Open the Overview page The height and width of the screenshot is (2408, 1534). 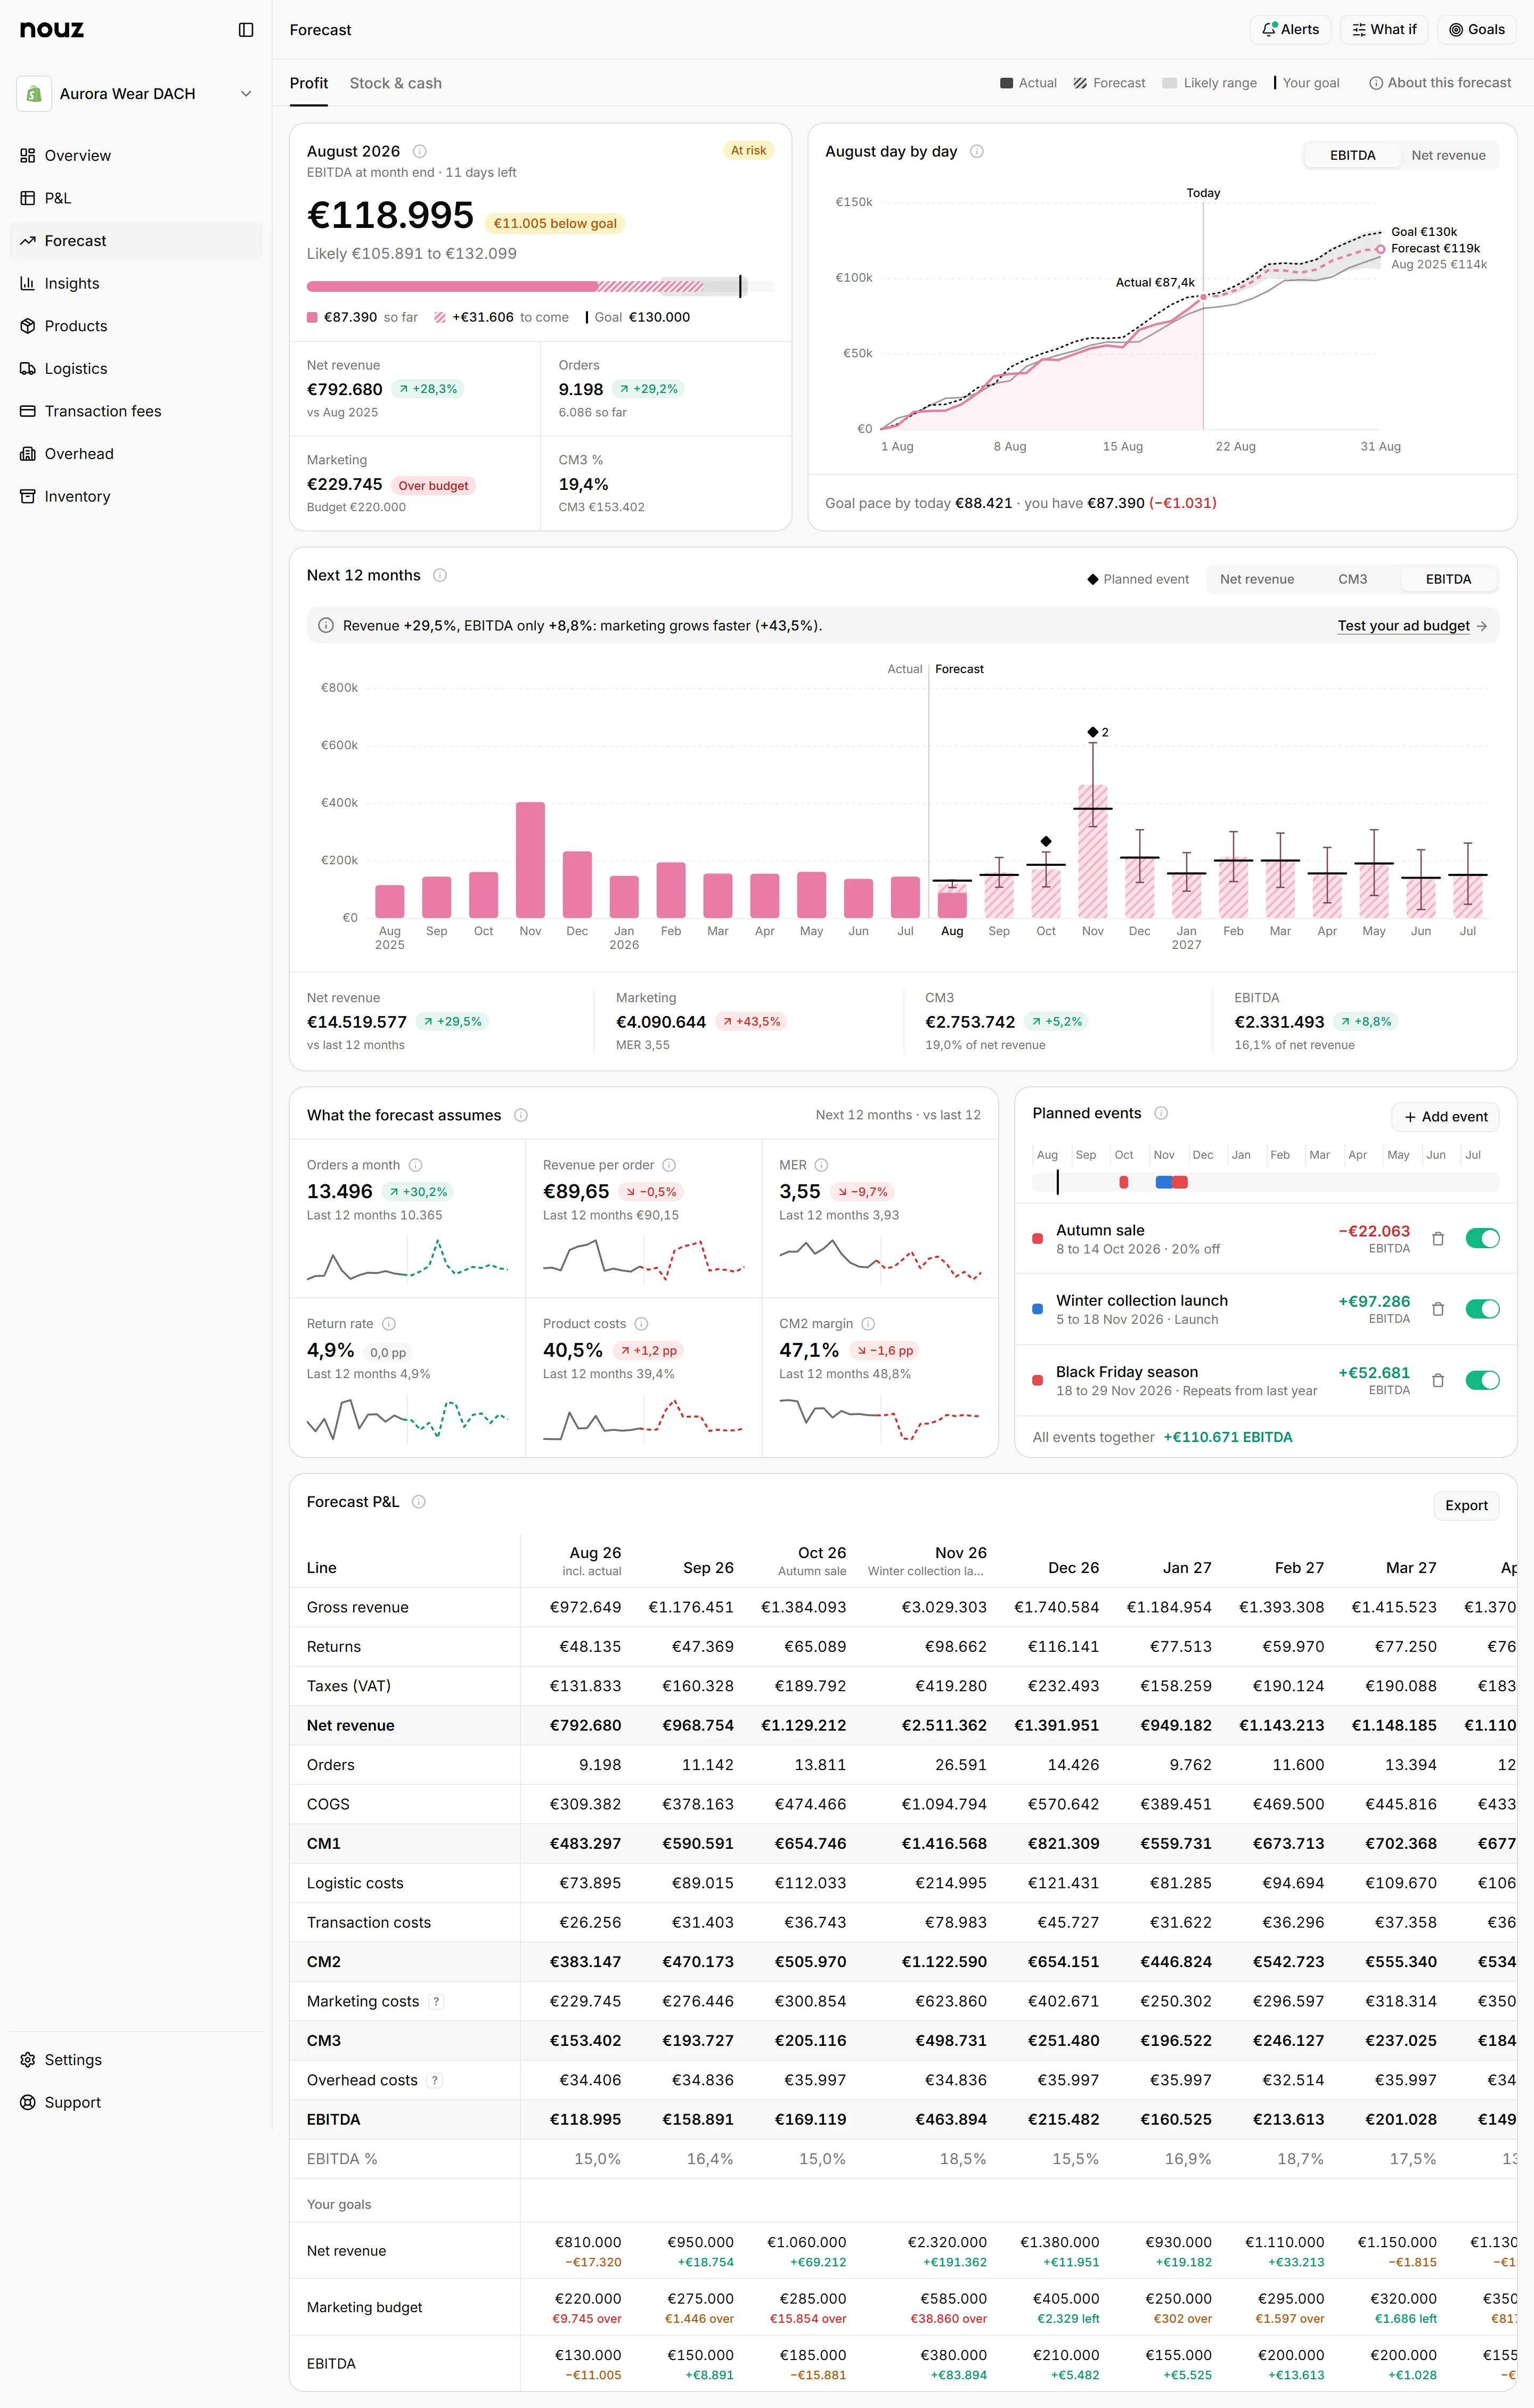click(x=136, y=156)
